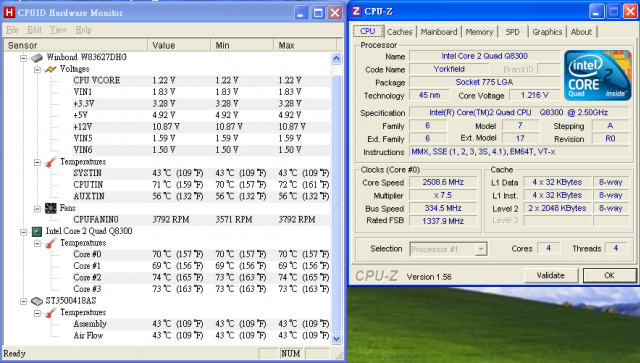Click the HWMonitor title bar app icon
640x363 pixels.
click(x=9, y=13)
